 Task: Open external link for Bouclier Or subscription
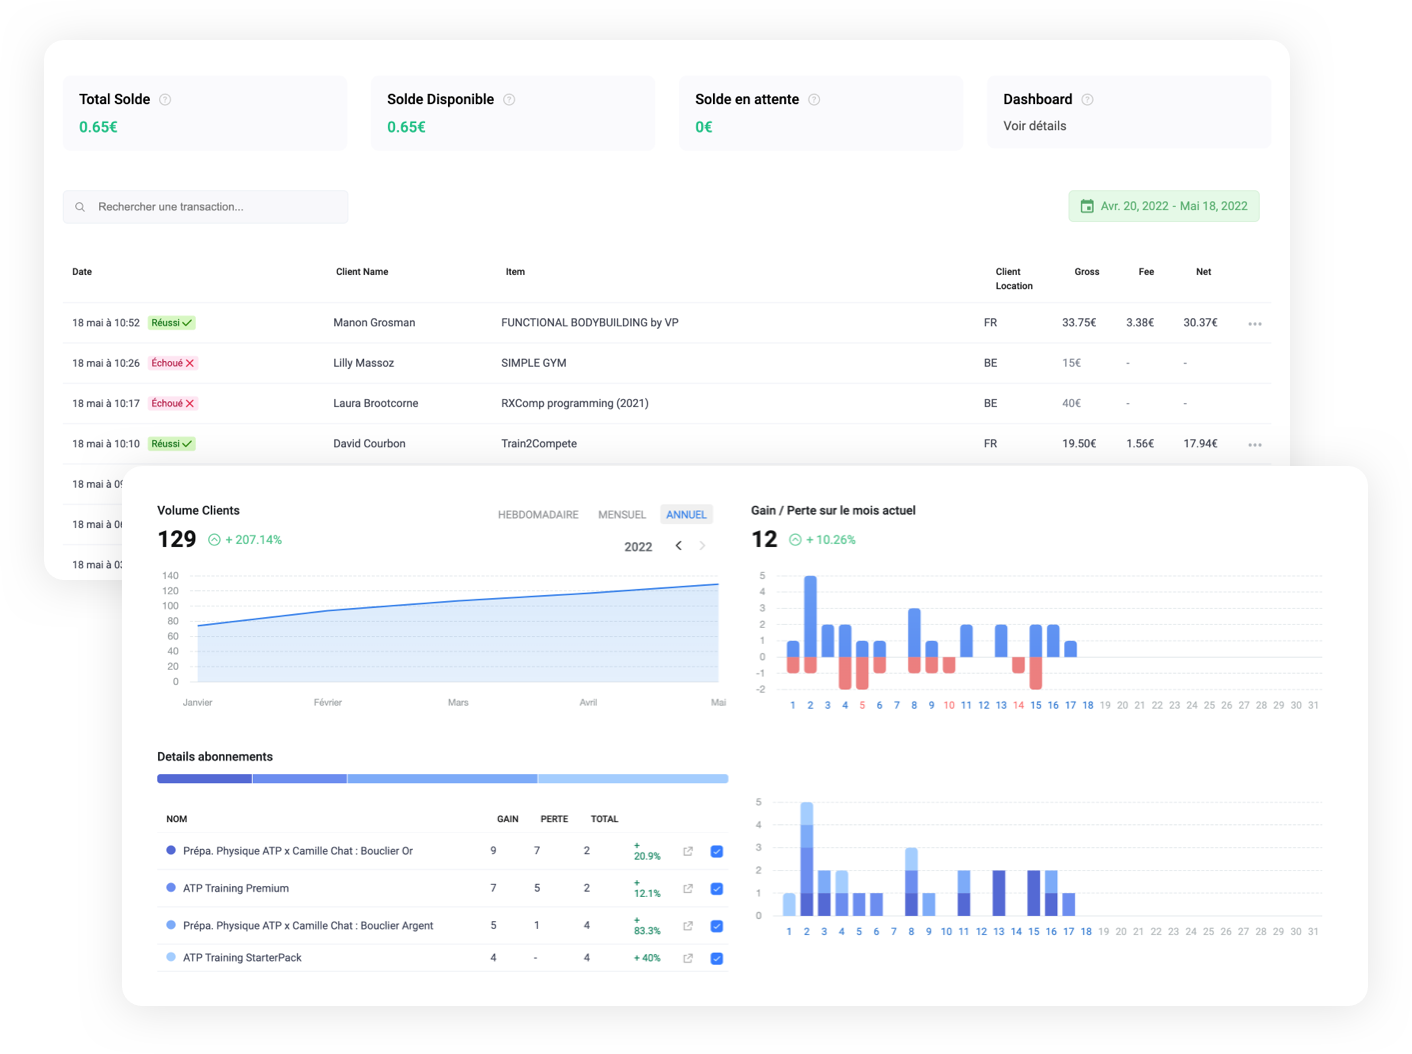point(688,852)
